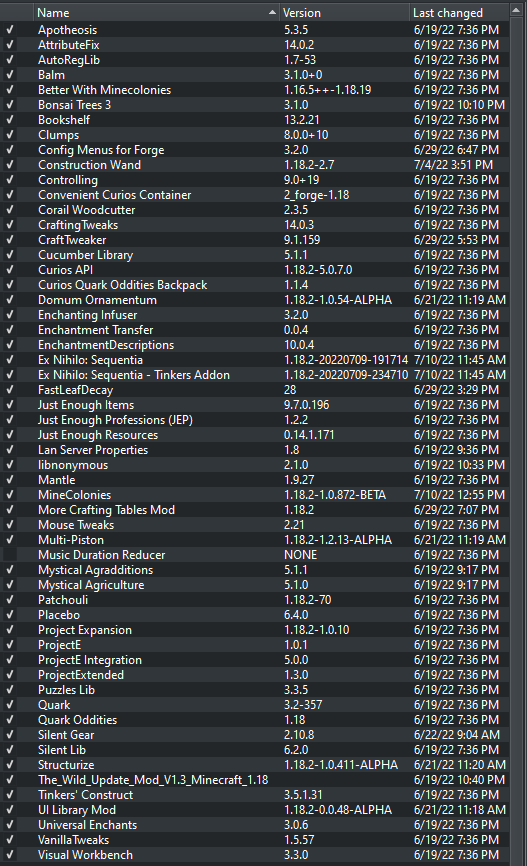
Task: Select the CraftingTweaks row
Action: pyautogui.click(x=254, y=225)
